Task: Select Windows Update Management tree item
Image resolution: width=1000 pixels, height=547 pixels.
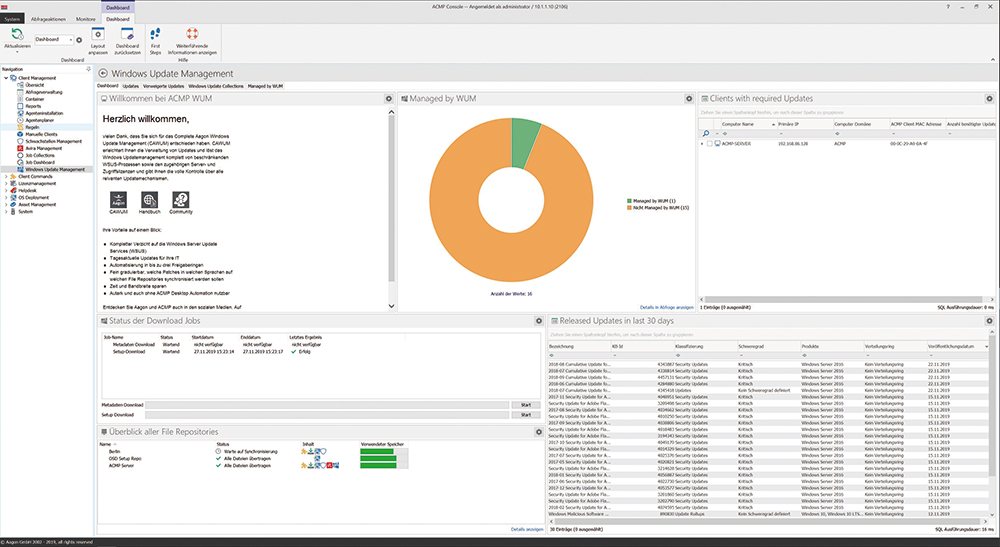Action: pyautogui.click(x=55, y=169)
